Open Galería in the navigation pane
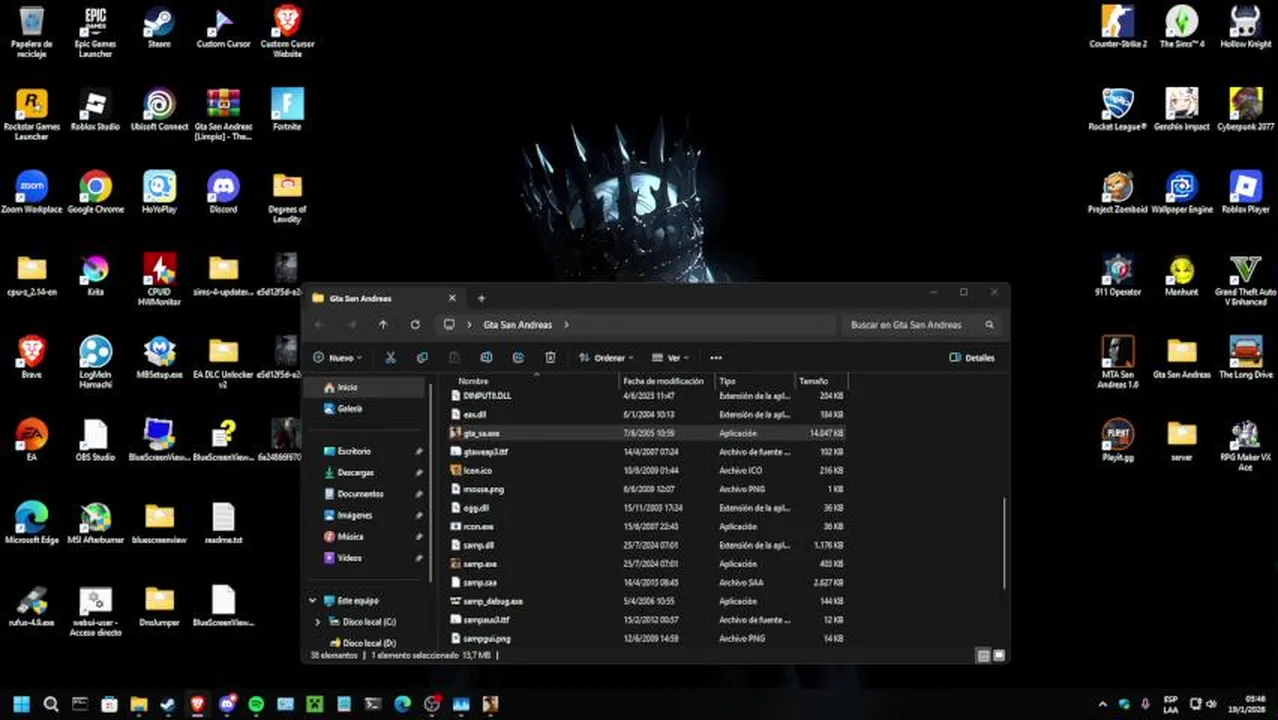 364,409
